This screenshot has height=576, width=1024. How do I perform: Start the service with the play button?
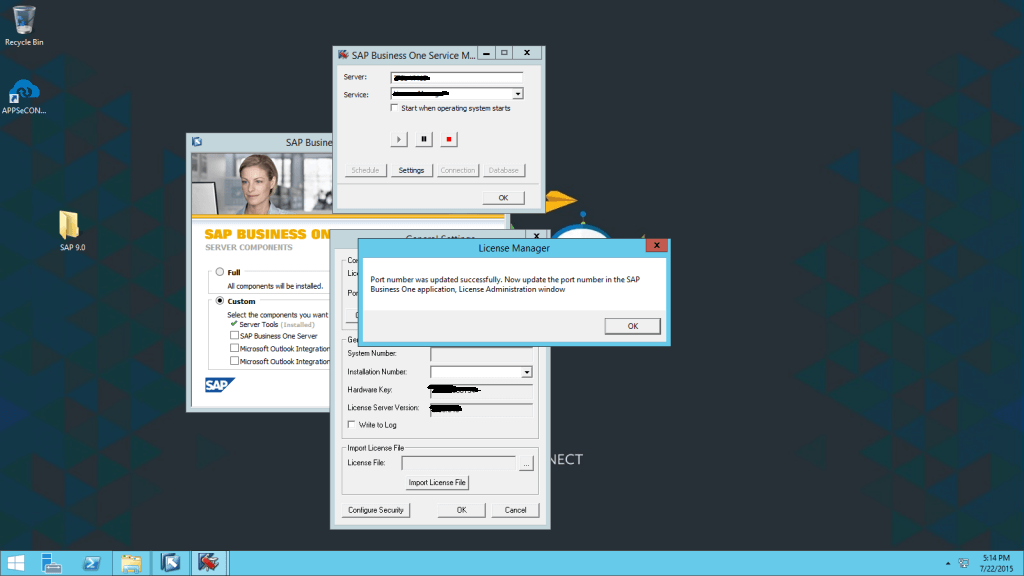(x=399, y=139)
